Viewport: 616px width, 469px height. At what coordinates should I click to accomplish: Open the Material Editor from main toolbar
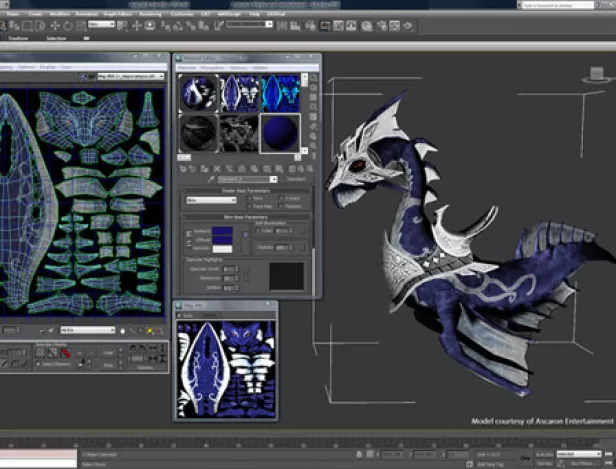(367, 26)
